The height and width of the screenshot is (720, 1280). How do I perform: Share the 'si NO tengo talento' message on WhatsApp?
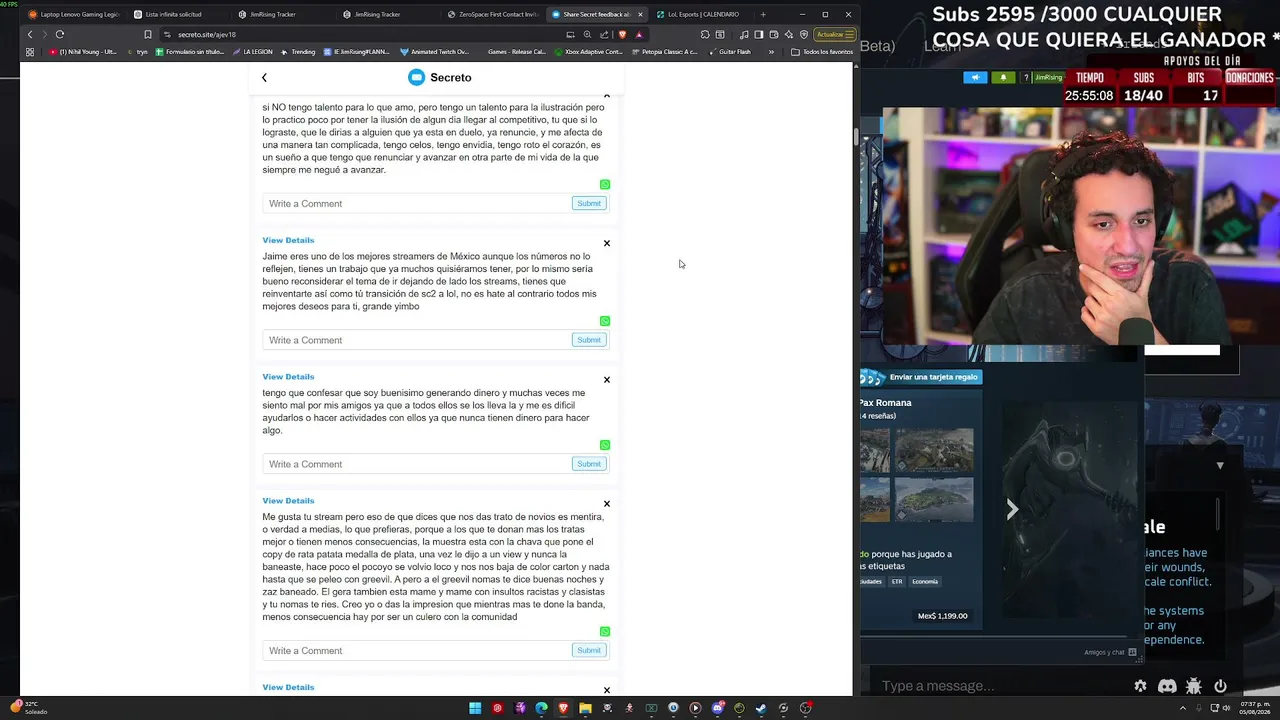(x=605, y=185)
